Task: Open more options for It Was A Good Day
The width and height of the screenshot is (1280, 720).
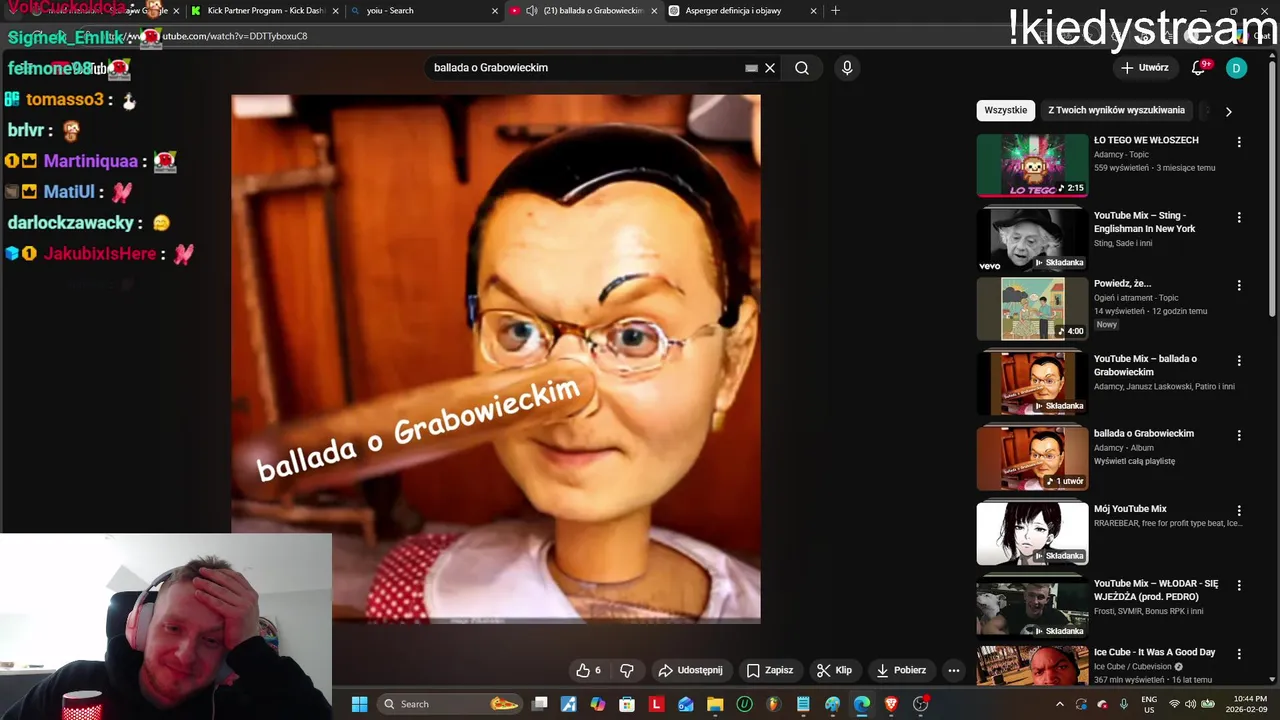Action: pyautogui.click(x=1239, y=654)
